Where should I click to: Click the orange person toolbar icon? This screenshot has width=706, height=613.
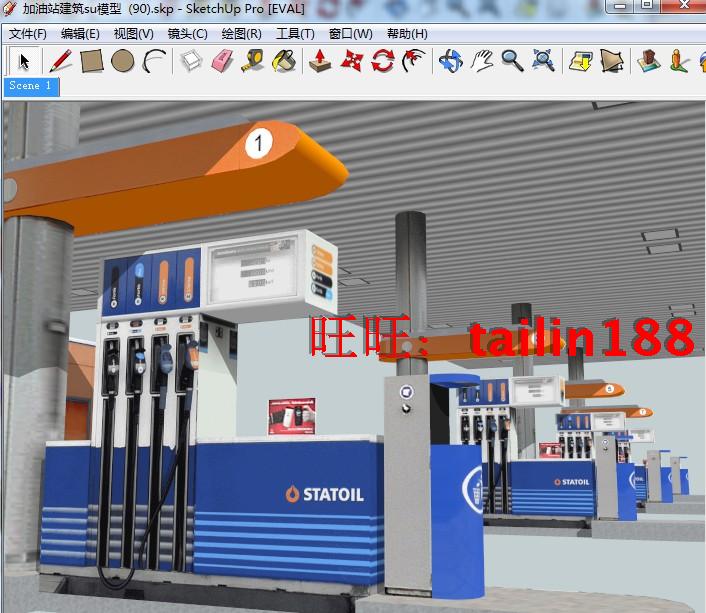(679, 61)
